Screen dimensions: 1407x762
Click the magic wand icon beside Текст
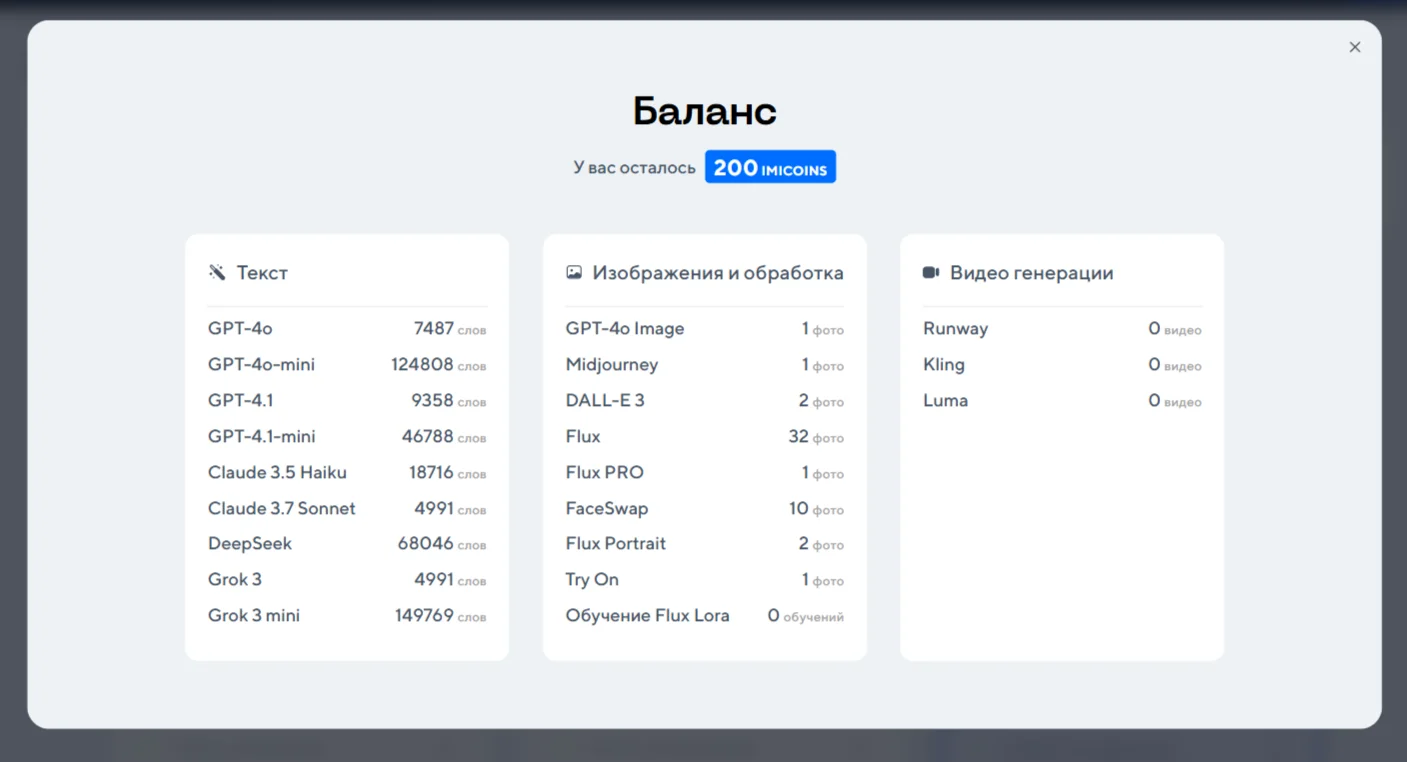coord(217,272)
